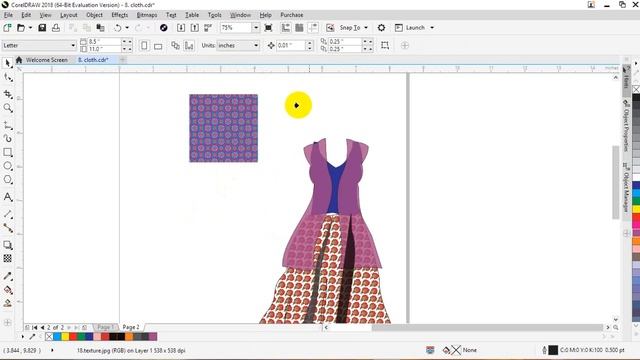The width and height of the screenshot is (640, 360).
Task: Toggle current page size button
Action: pyautogui.click(x=189, y=46)
